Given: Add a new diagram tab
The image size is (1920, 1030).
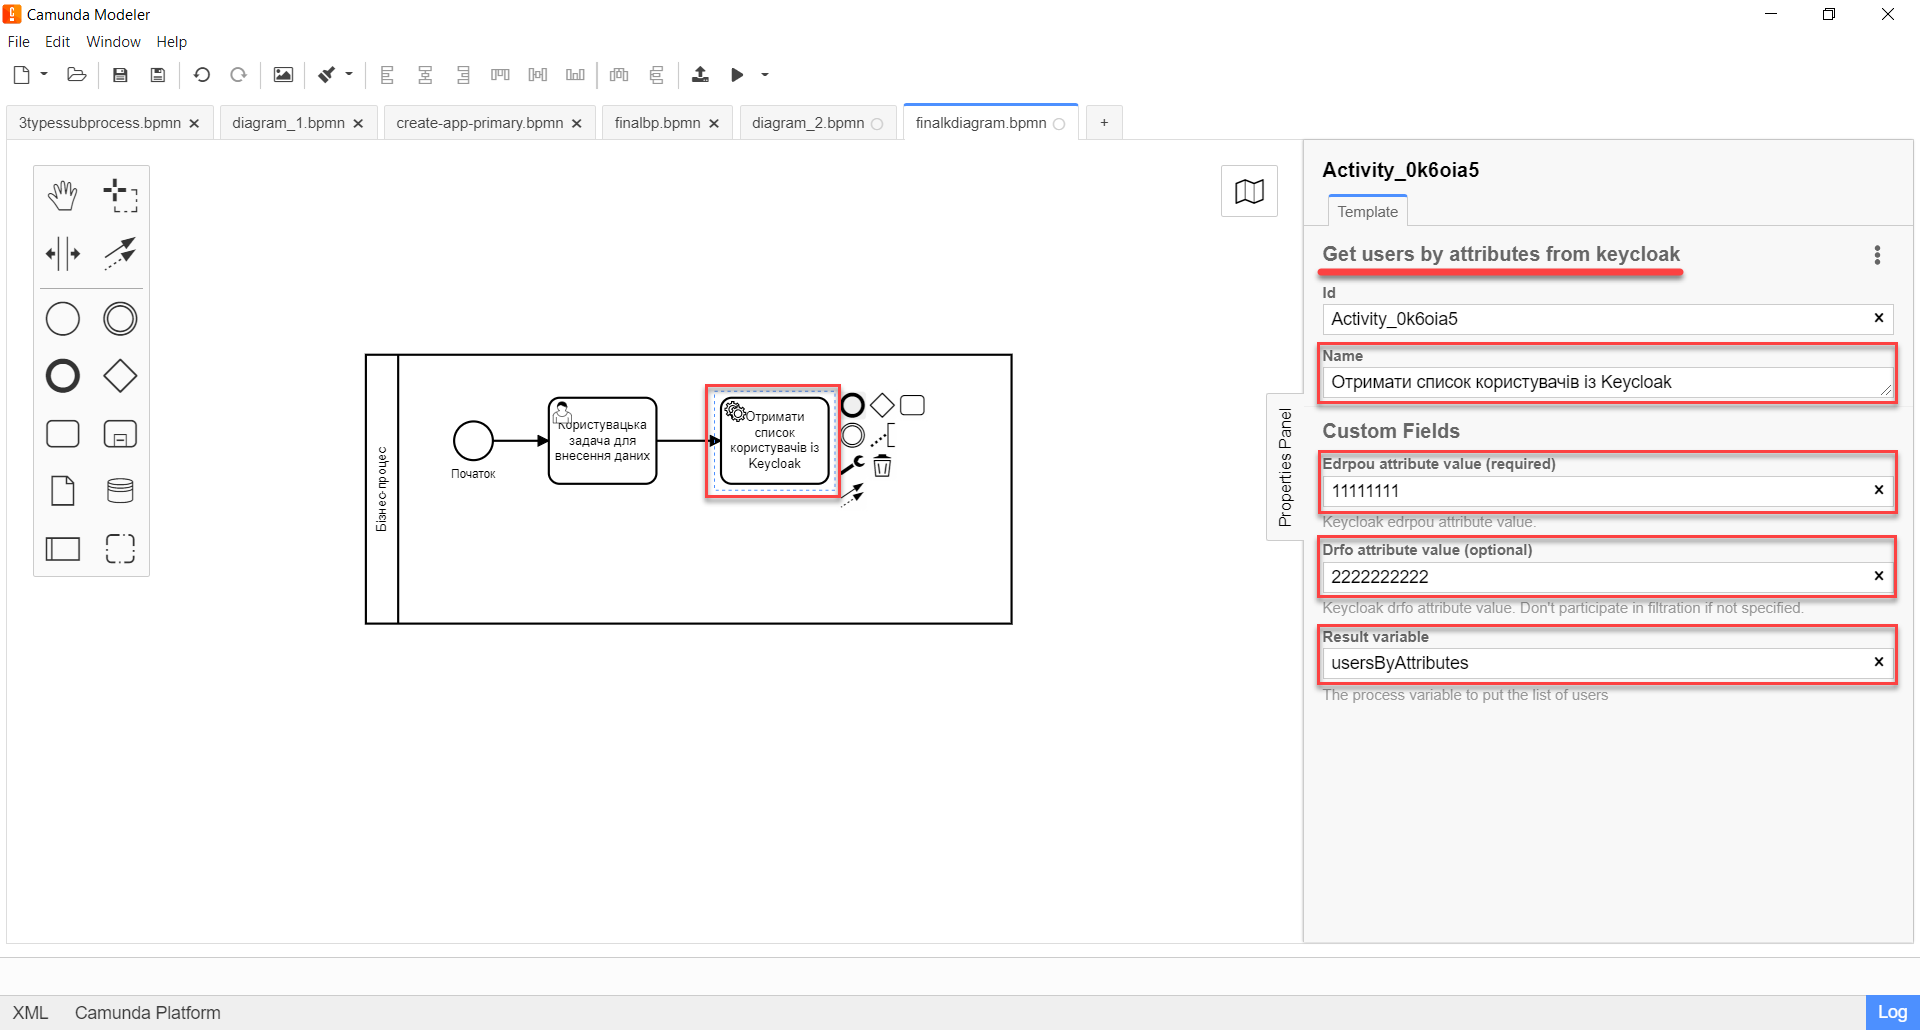Looking at the screenshot, I should click(1104, 123).
